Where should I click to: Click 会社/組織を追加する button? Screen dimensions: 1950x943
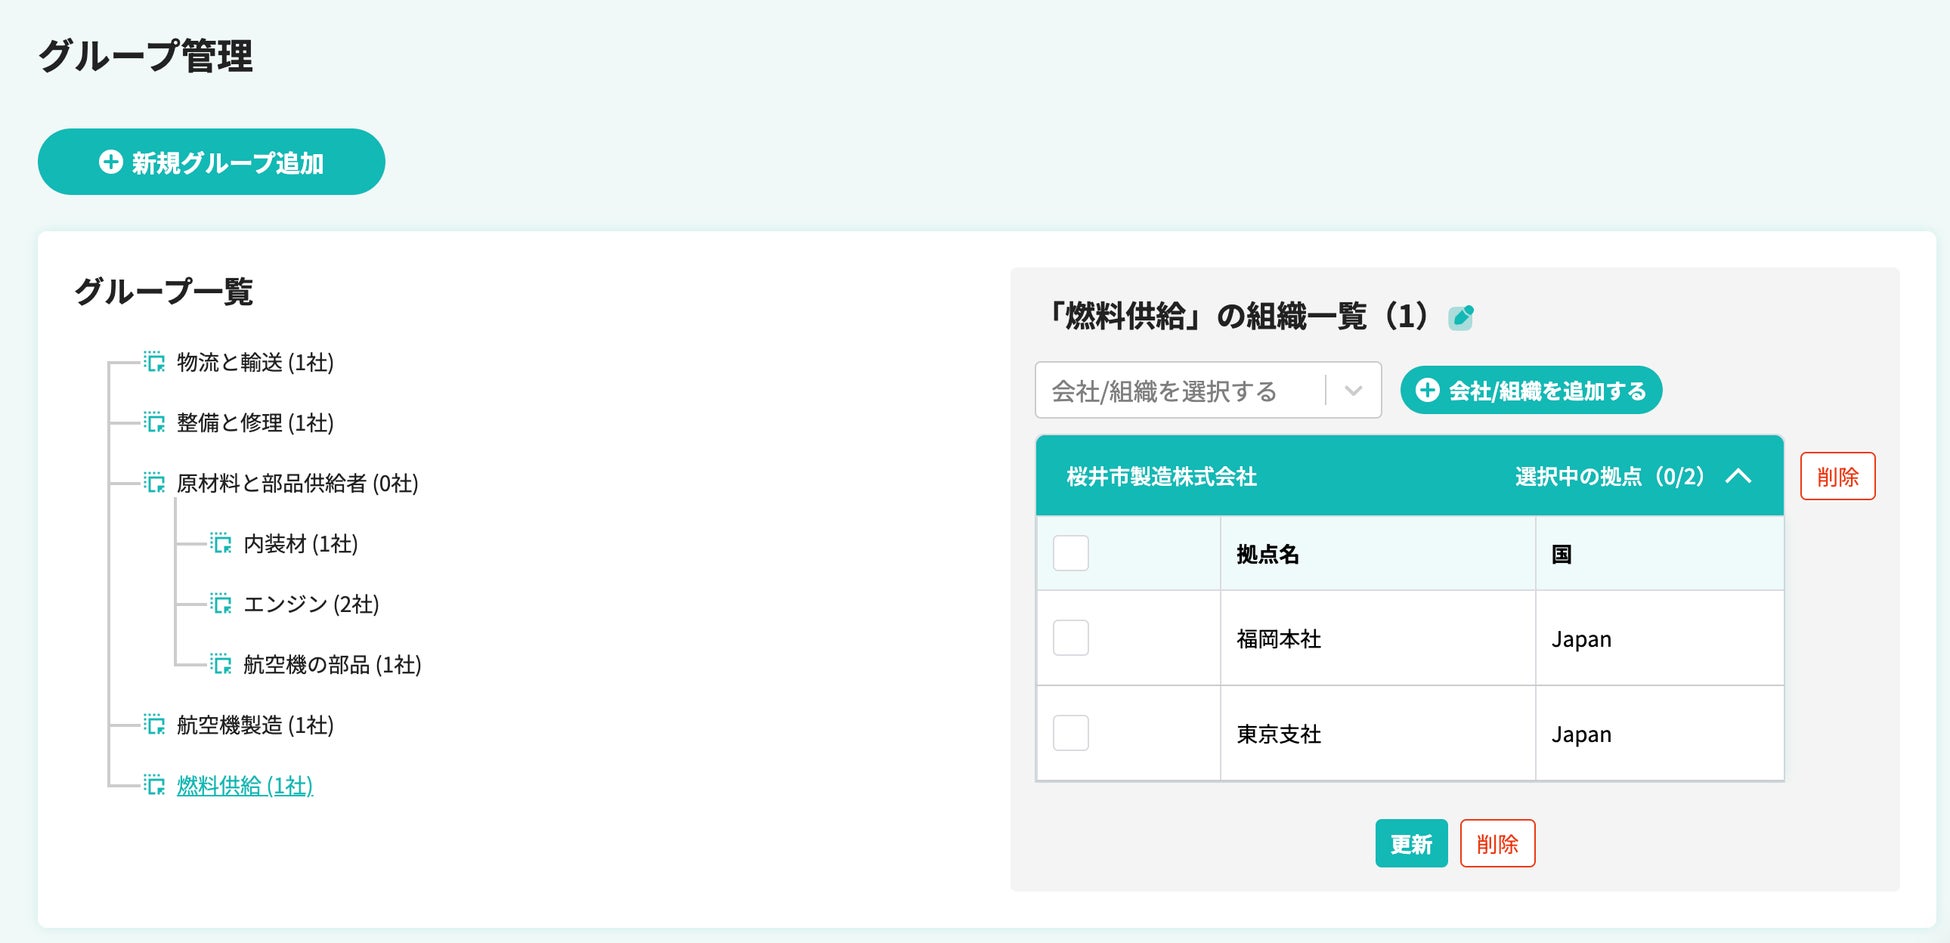(1530, 390)
